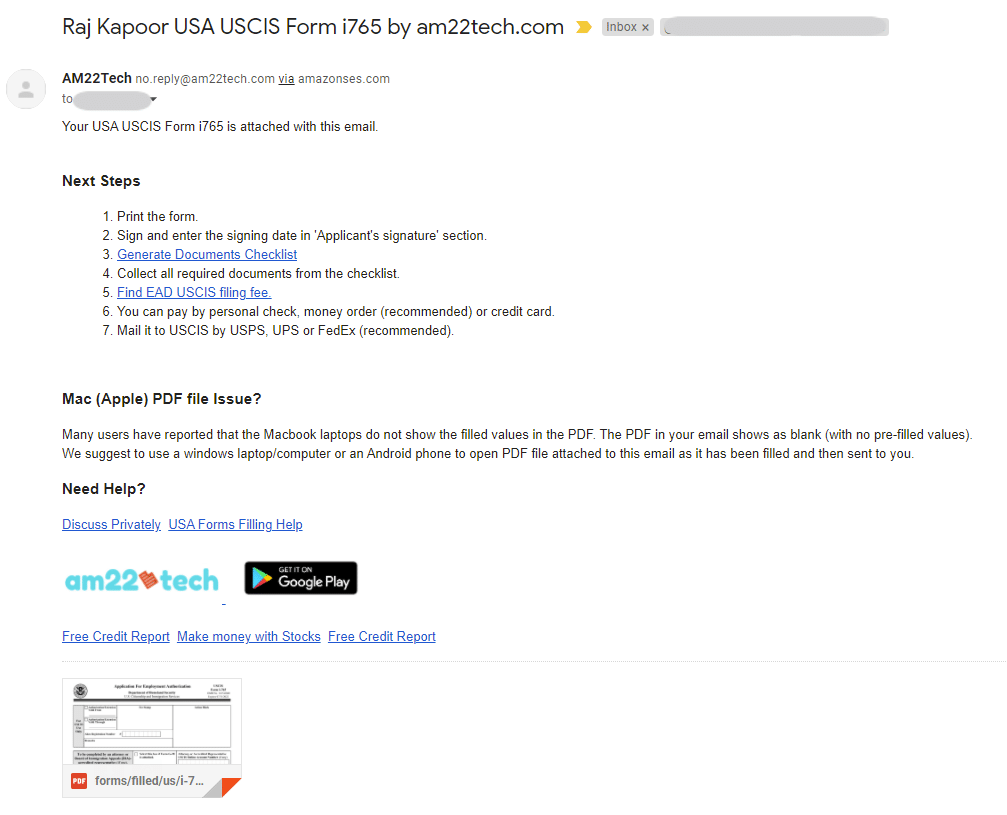Open USA Forms Filling Help
The image size is (1007, 815).
coord(235,524)
